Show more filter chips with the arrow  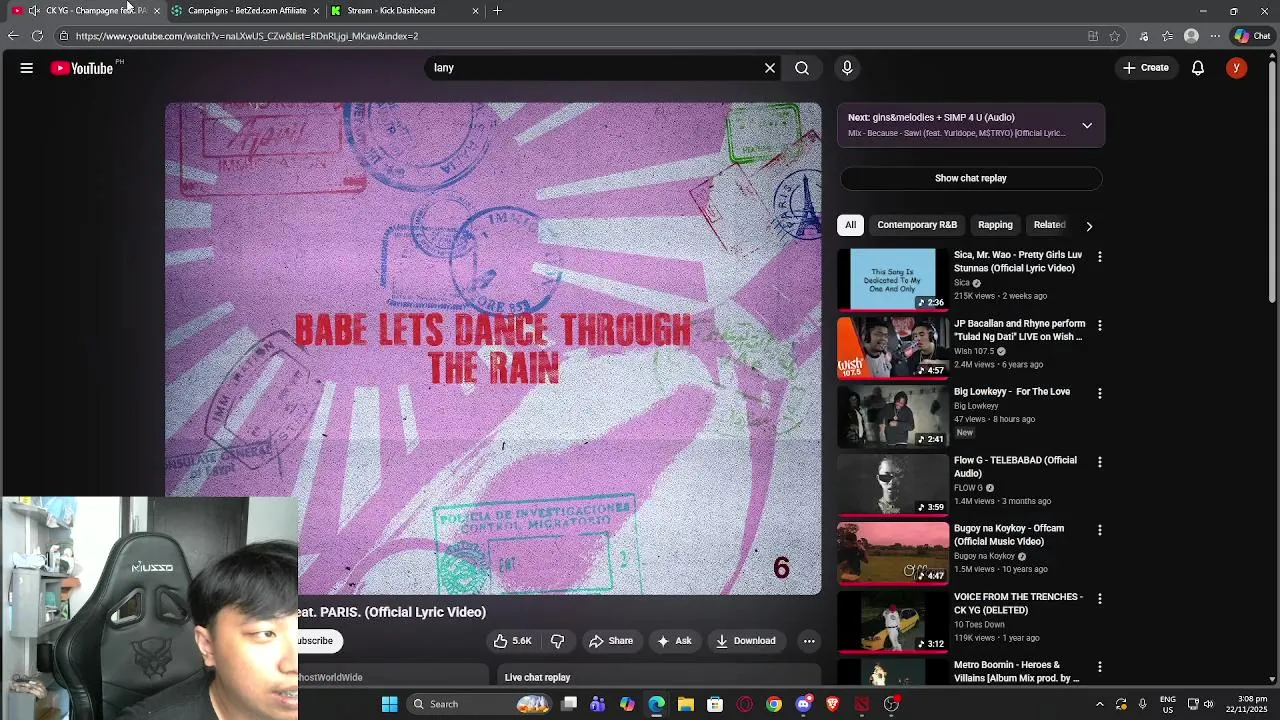1089,226
